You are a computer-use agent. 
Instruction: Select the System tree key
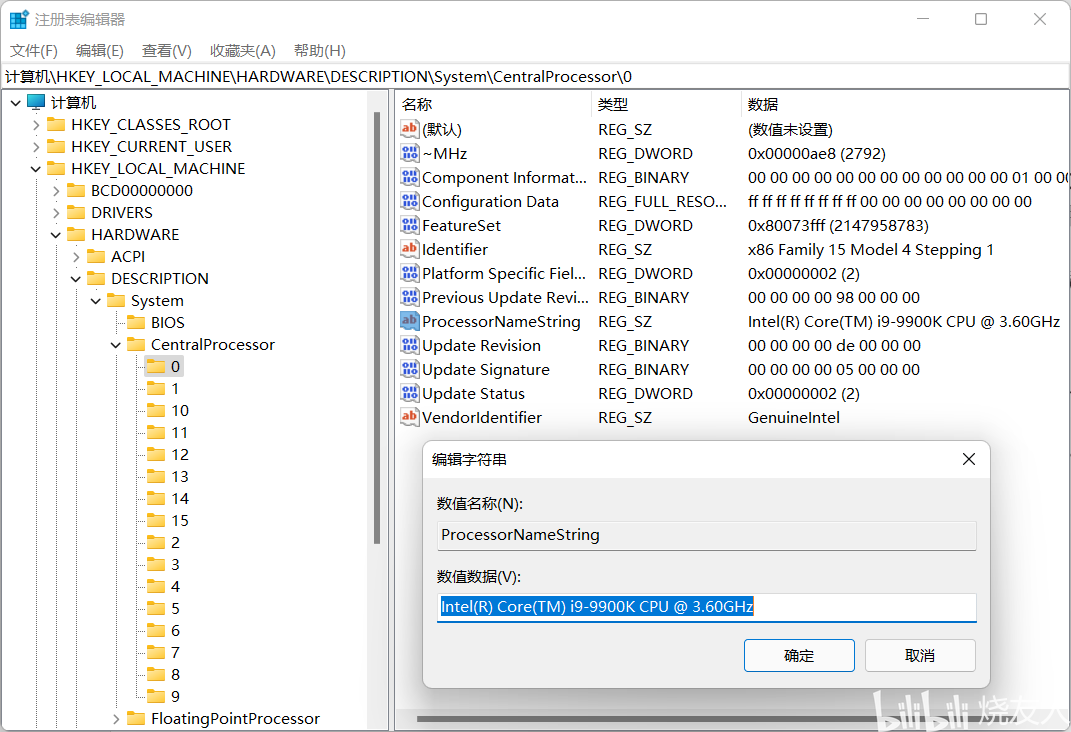[157, 300]
